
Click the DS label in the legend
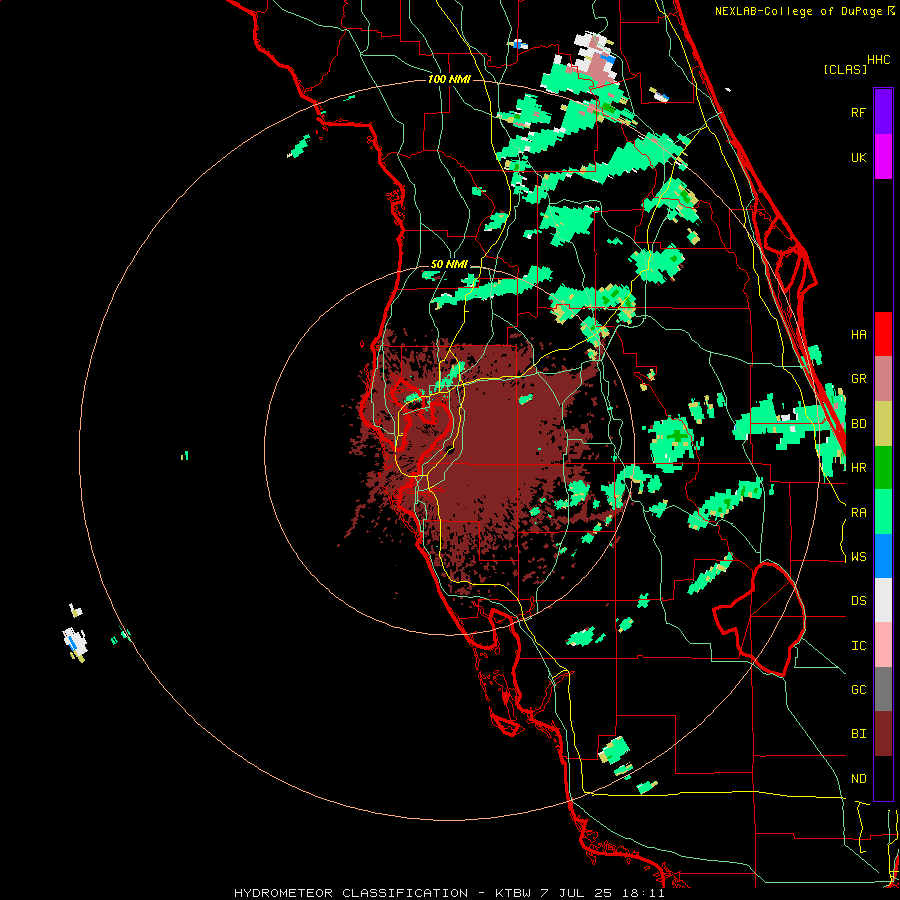pos(858,601)
